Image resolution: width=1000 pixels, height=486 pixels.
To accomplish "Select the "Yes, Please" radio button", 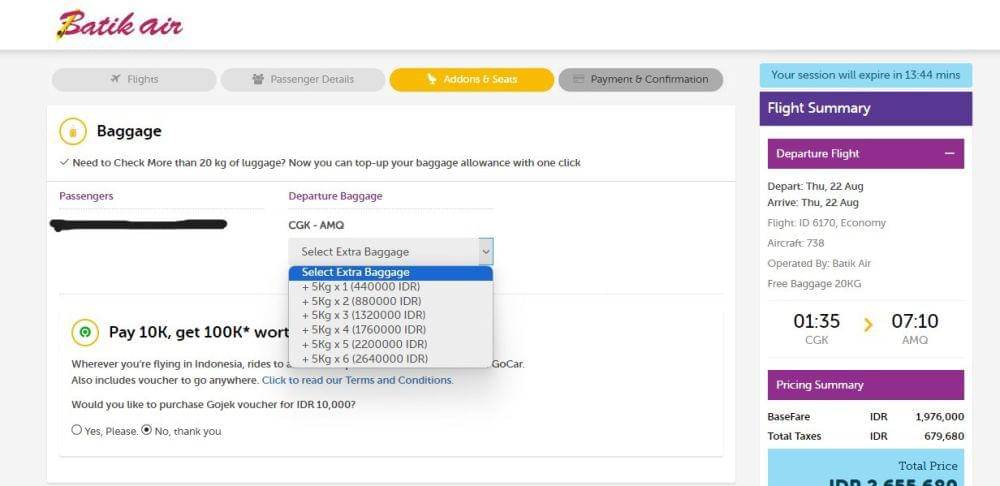I will (77, 430).
